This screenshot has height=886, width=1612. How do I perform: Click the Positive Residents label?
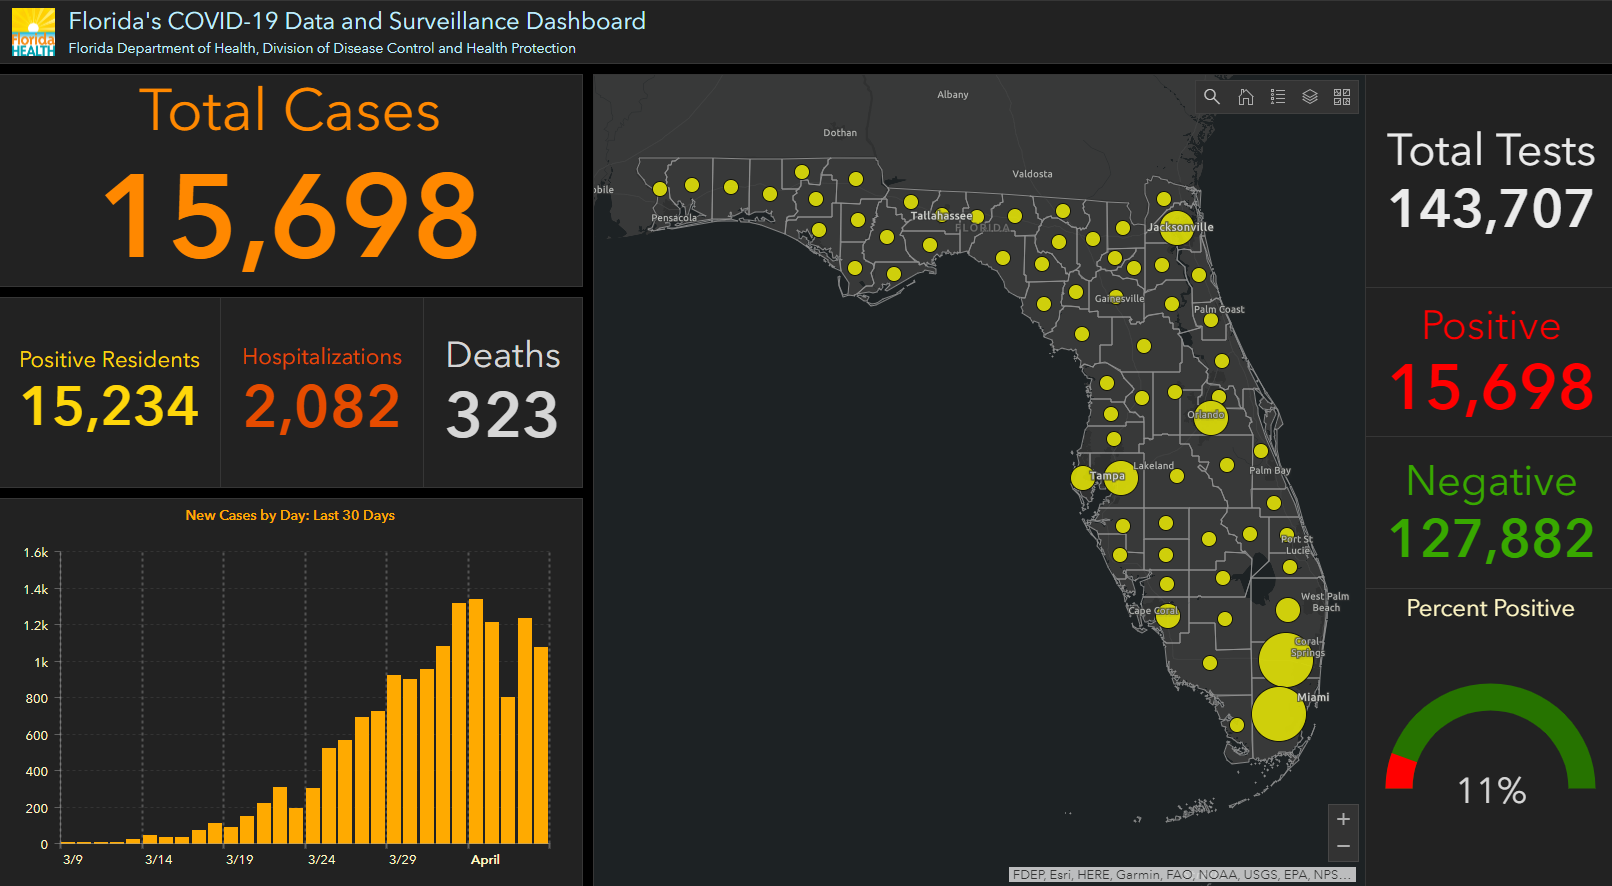[x=110, y=359]
